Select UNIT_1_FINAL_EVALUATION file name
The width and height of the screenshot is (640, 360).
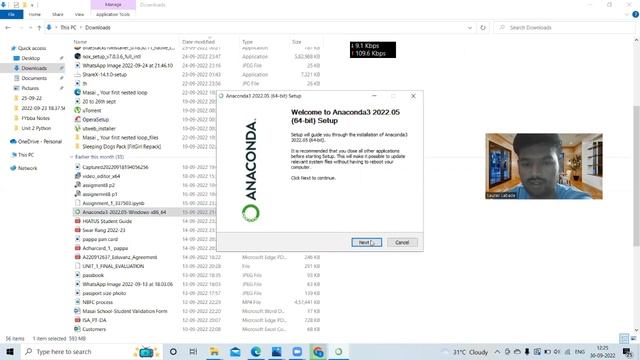coord(113,266)
